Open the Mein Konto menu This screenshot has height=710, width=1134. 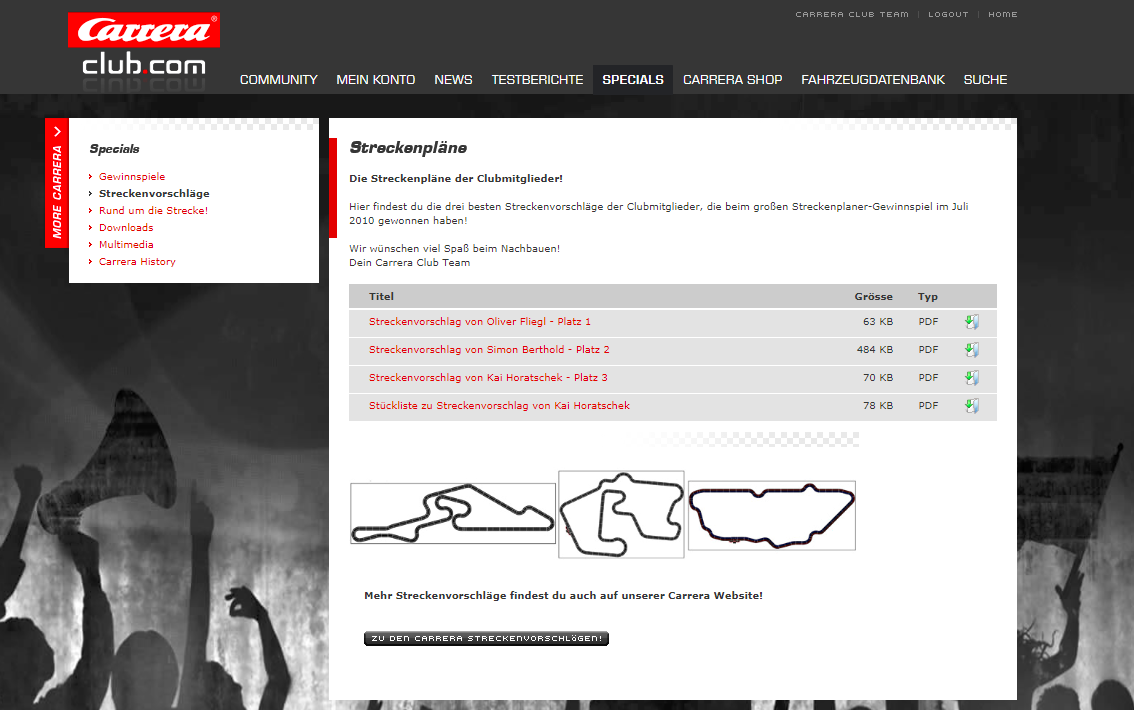click(375, 80)
